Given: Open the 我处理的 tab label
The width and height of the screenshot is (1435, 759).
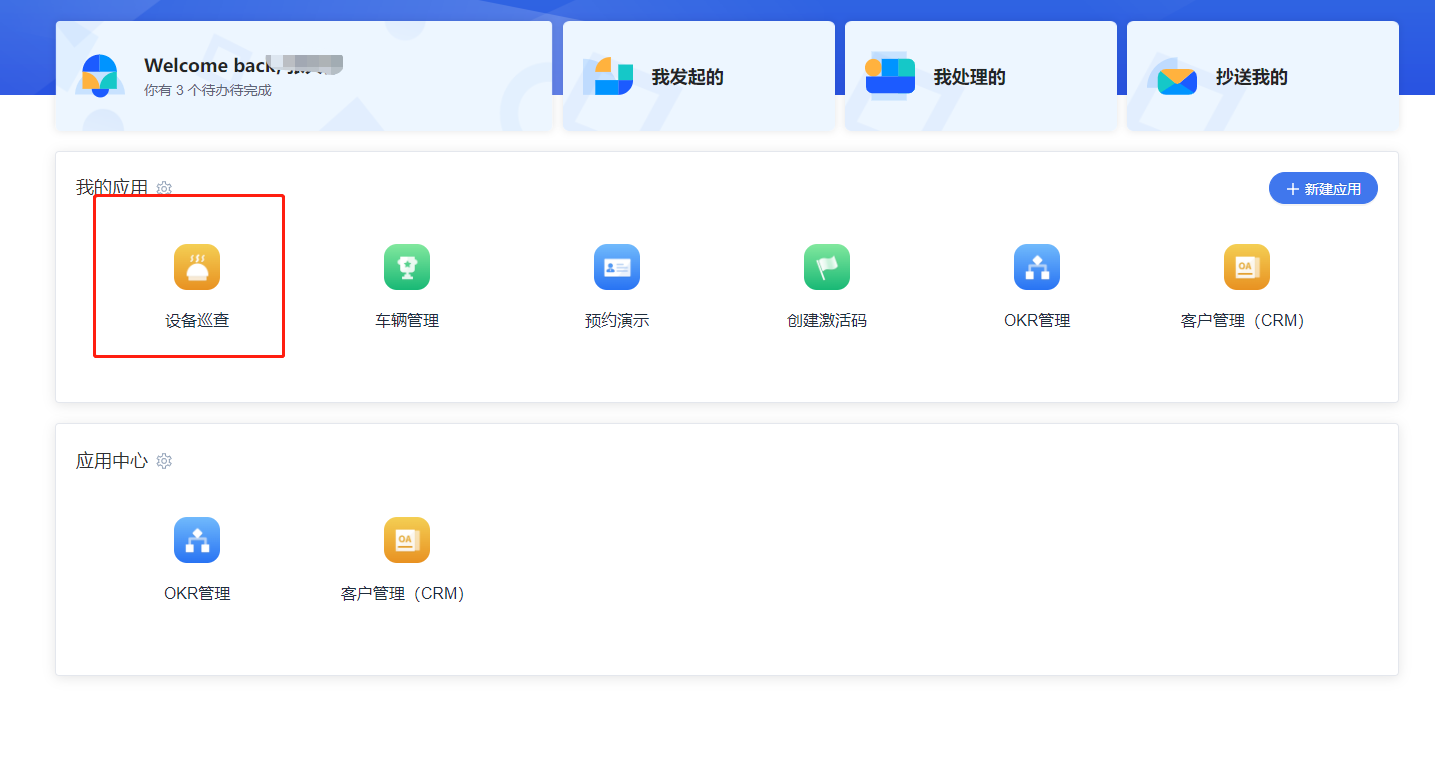Looking at the screenshot, I should coord(969,77).
